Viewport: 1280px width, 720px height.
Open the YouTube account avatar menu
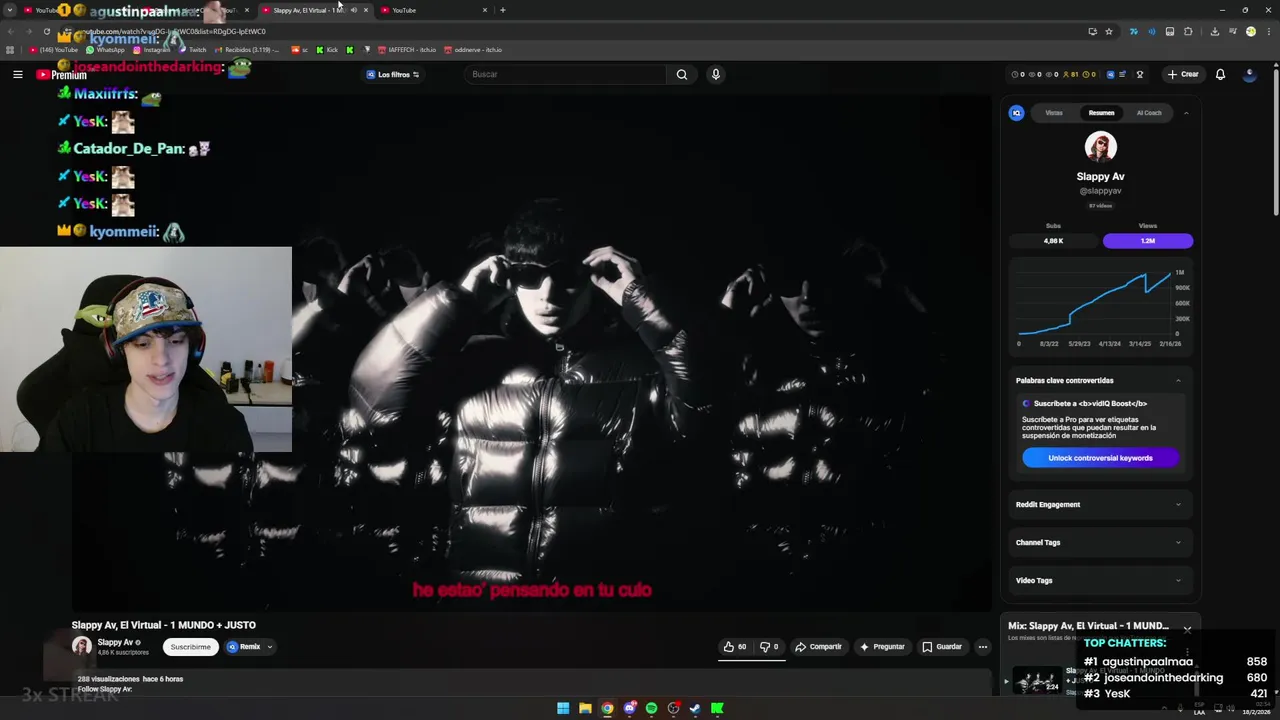click(1249, 74)
